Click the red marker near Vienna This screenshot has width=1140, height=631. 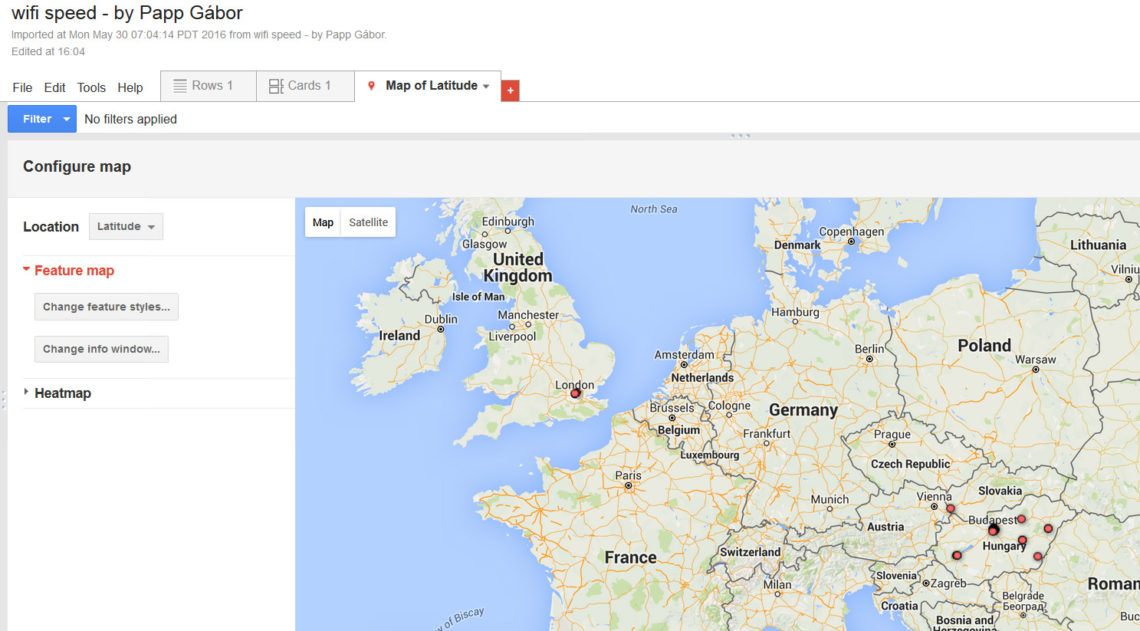click(950, 509)
